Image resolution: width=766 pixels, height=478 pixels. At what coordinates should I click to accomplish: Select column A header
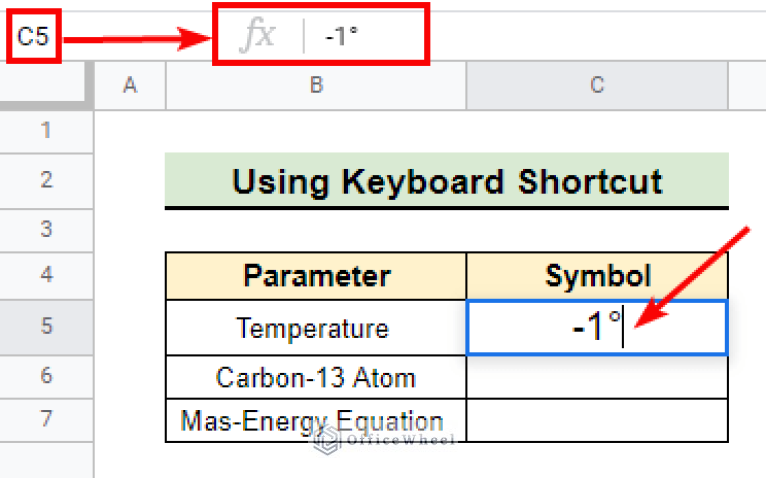(x=129, y=86)
